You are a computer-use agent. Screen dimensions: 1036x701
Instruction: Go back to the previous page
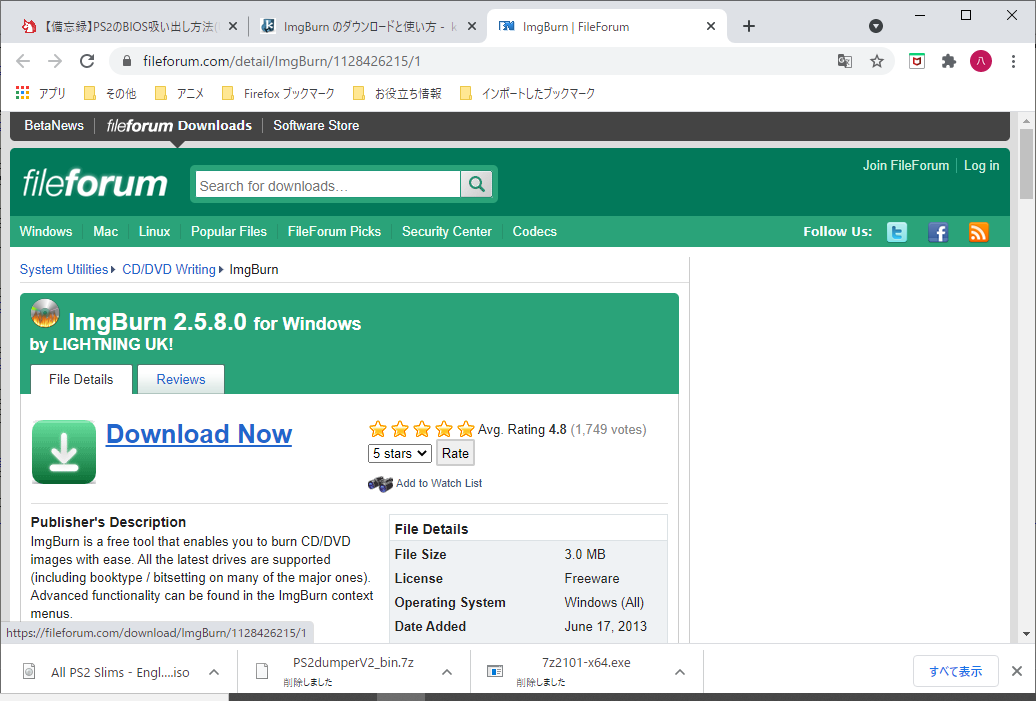tap(23, 61)
